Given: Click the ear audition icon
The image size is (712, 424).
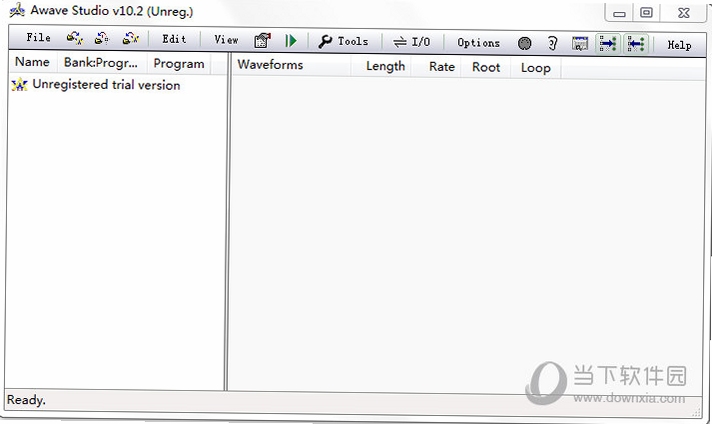Looking at the screenshot, I should pyautogui.click(x=553, y=44).
